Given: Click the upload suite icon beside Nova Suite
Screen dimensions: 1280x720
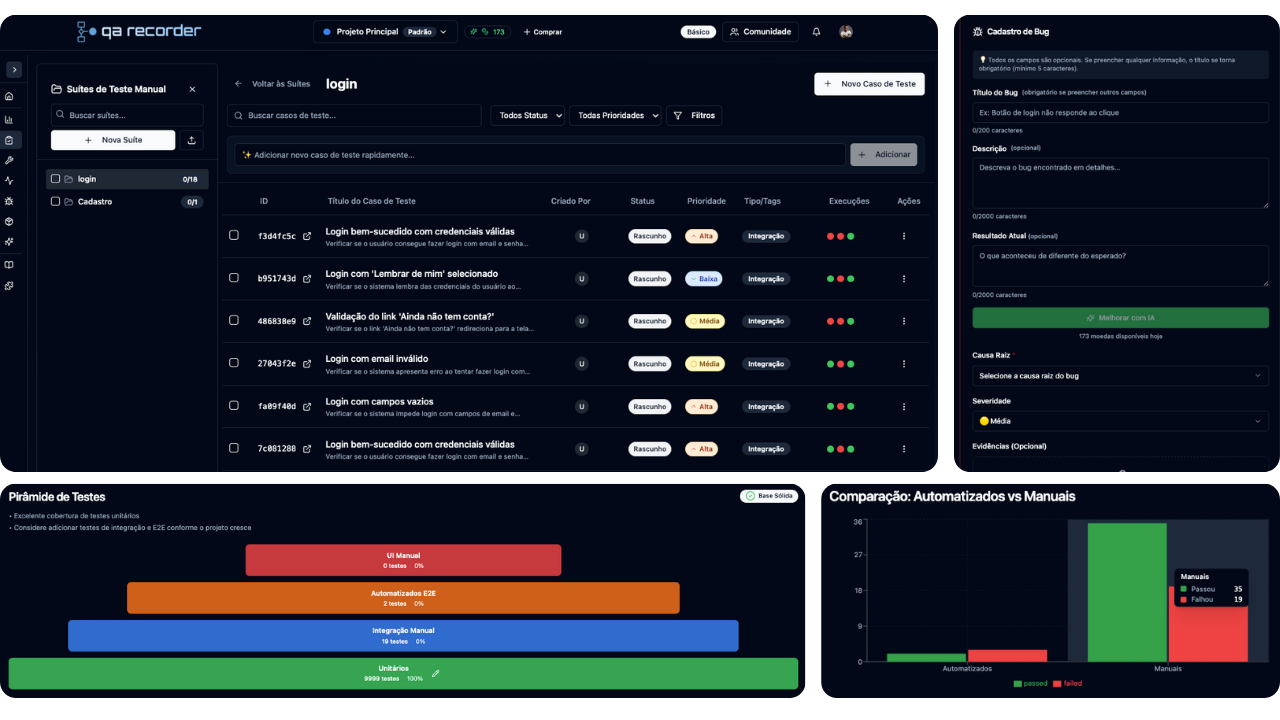Looking at the screenshot, I should (x=192, y=140).
